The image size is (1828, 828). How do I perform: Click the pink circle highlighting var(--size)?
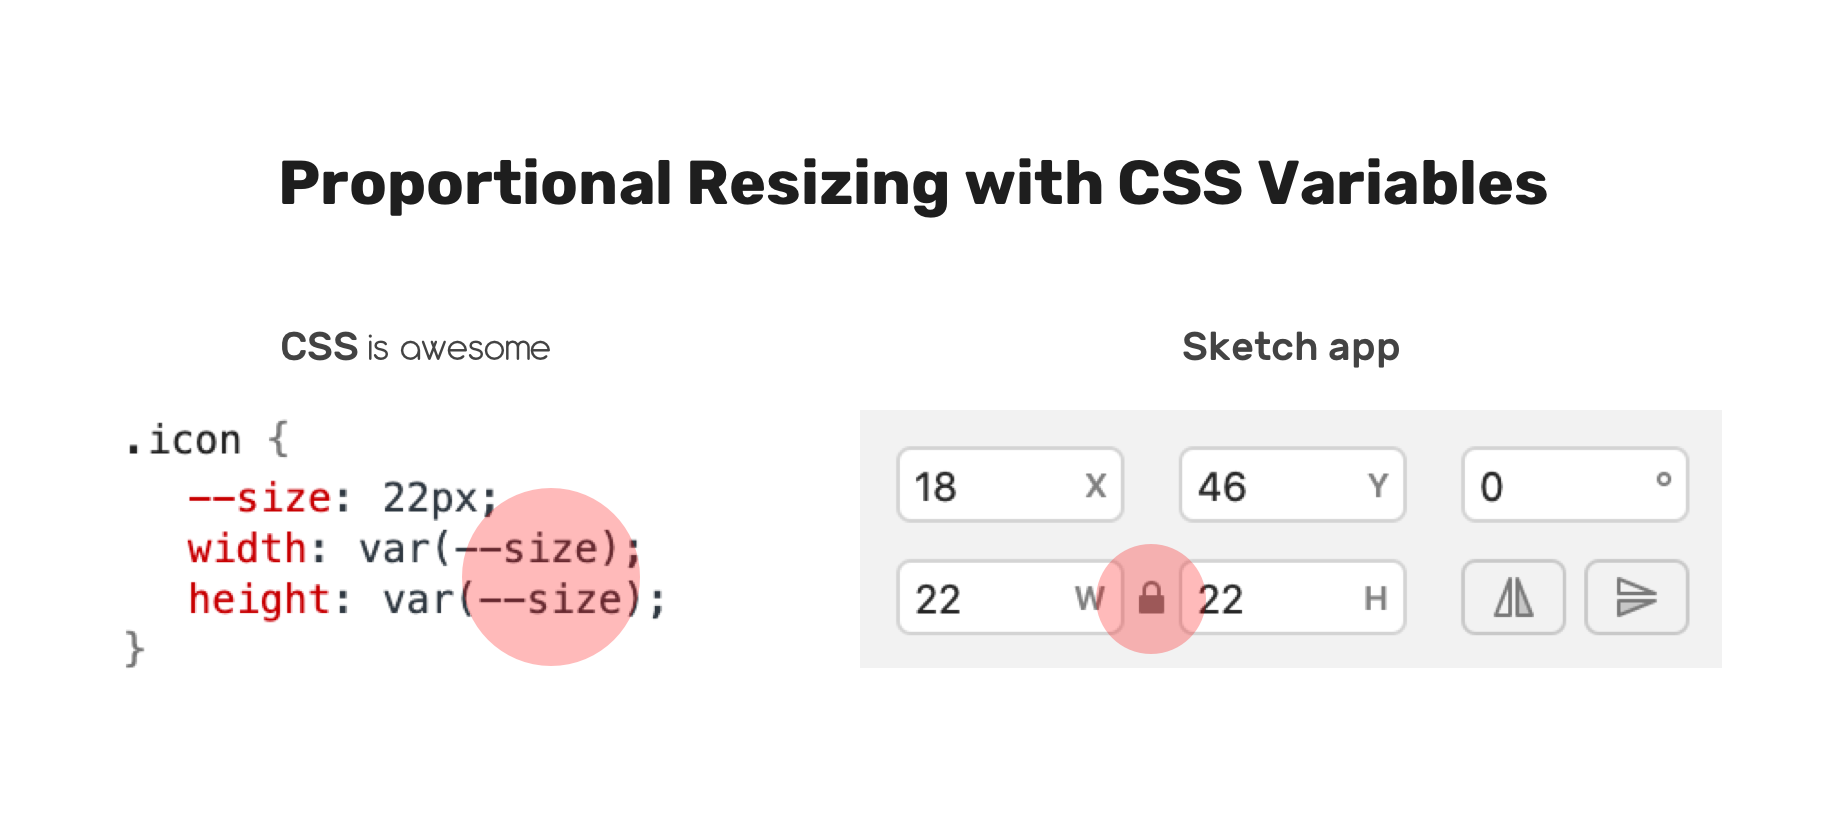552,575
